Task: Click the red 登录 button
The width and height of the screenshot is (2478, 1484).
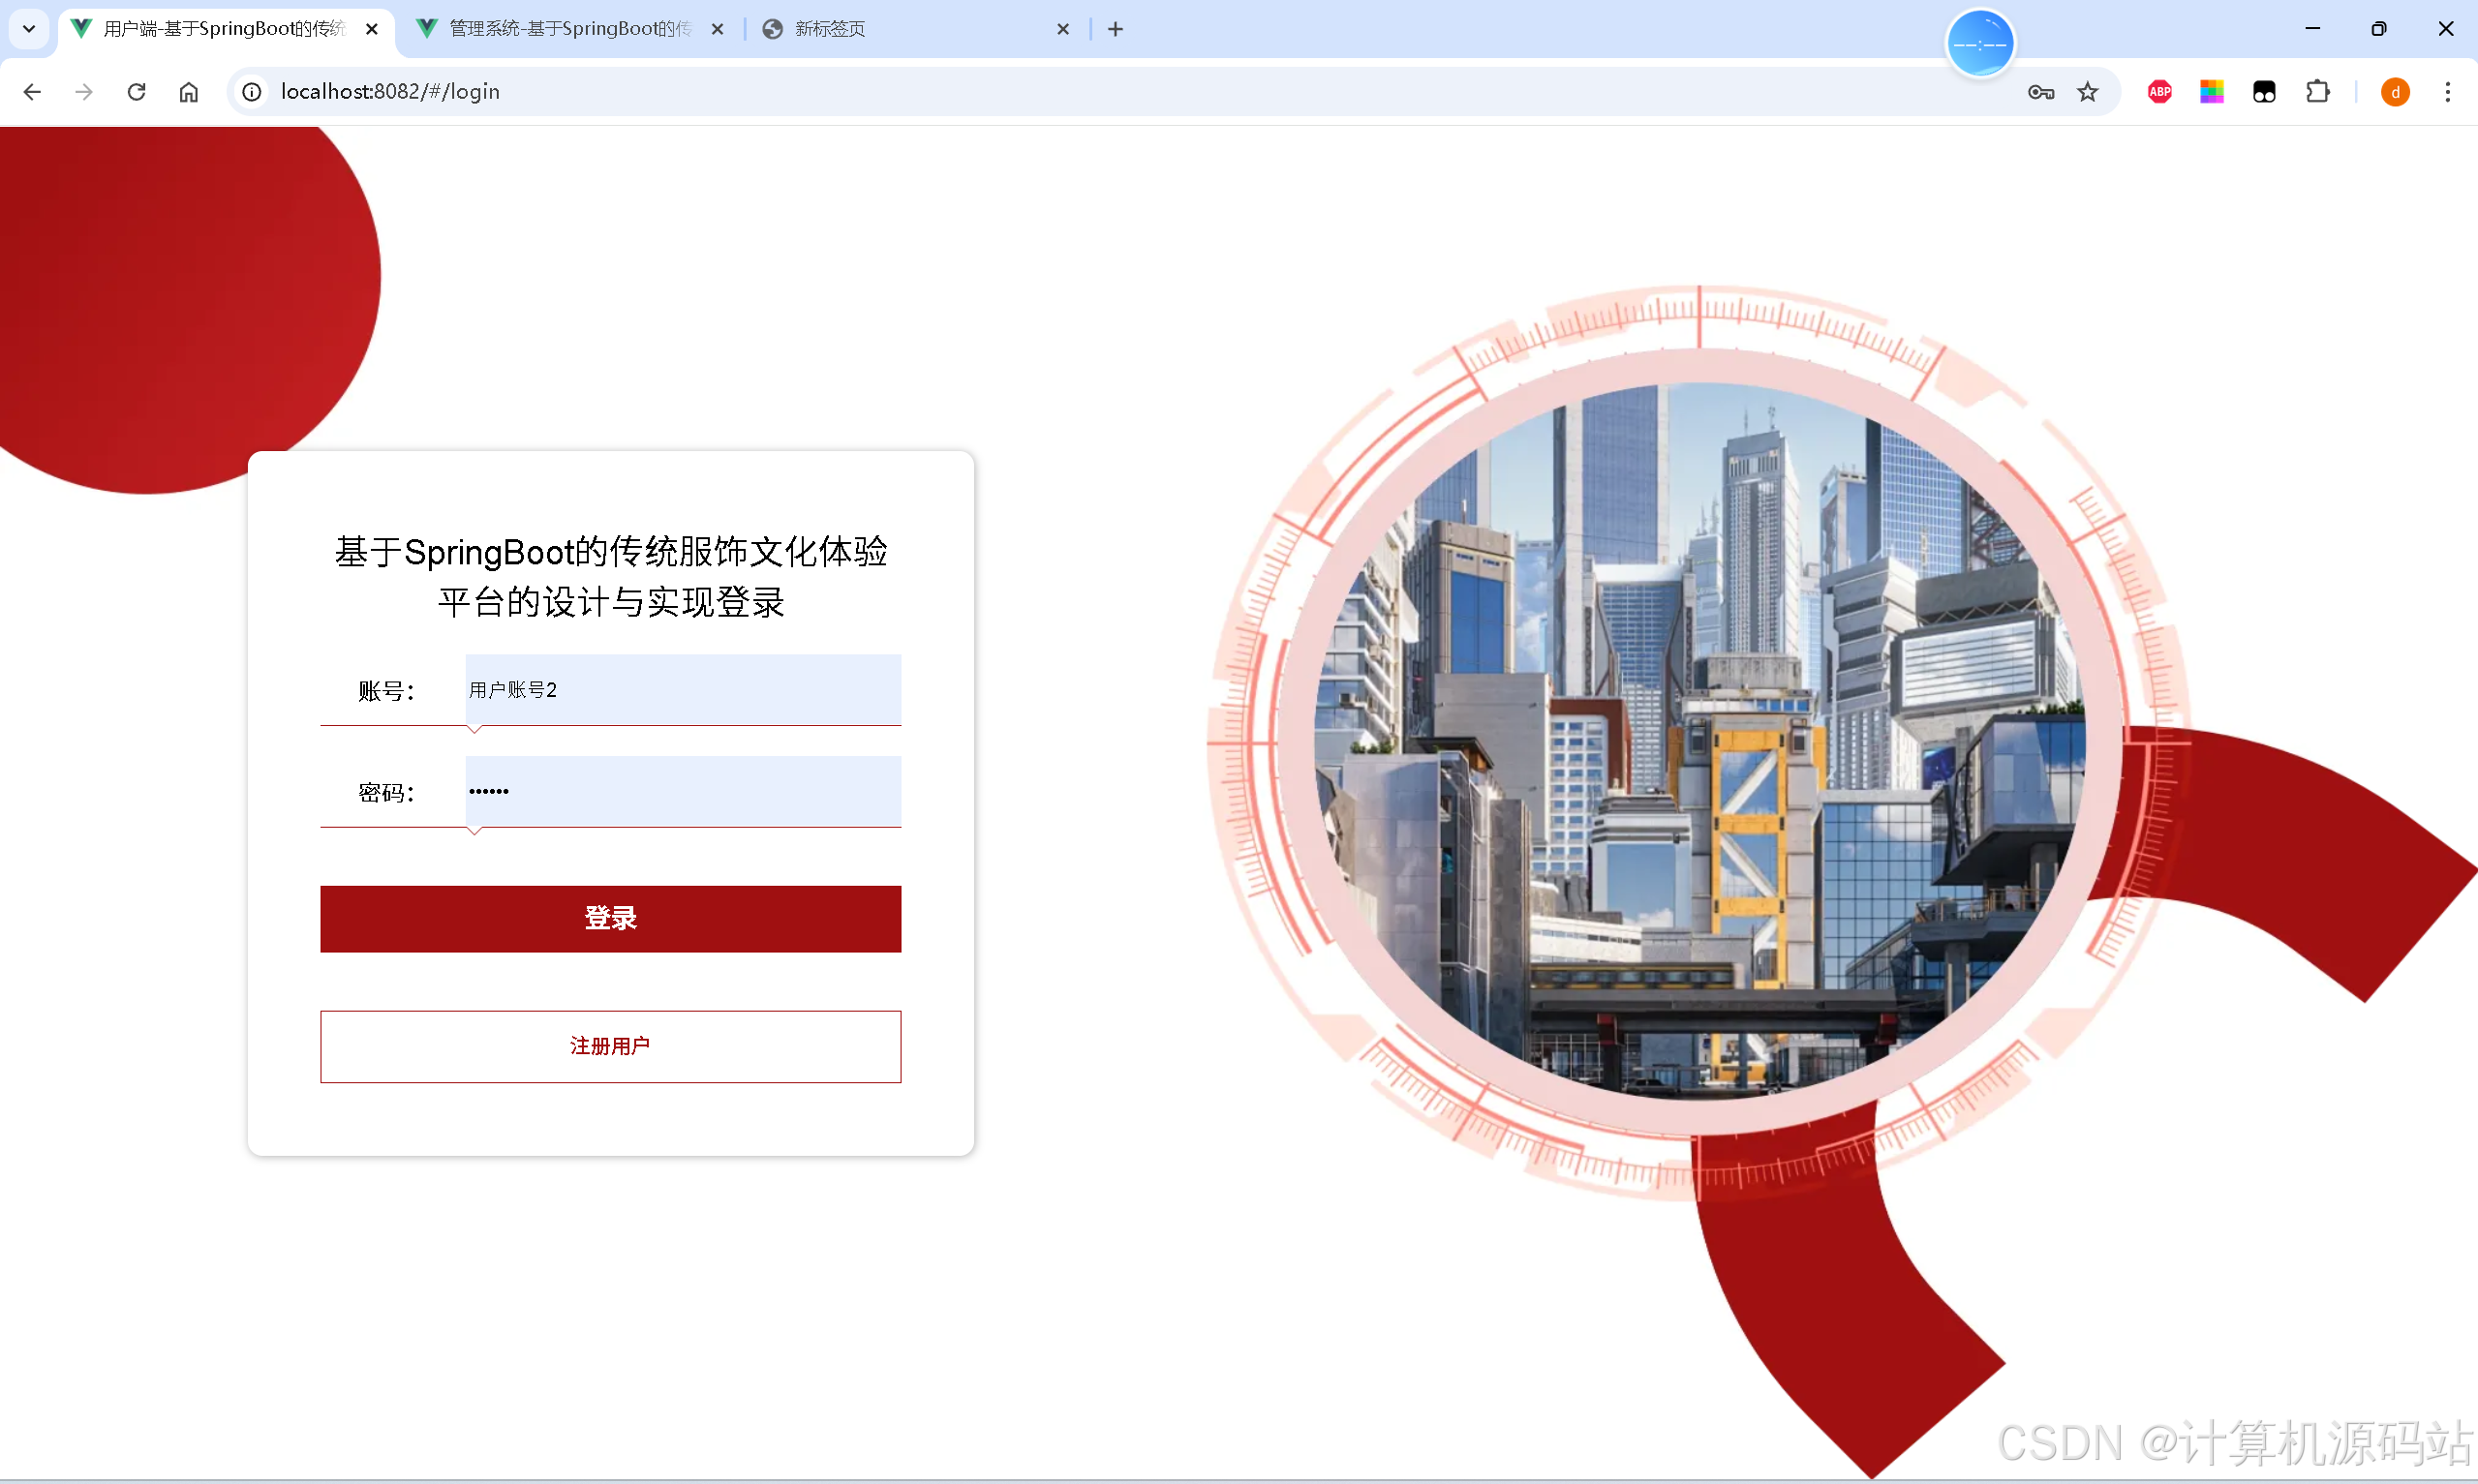Action: pos(610,918)
